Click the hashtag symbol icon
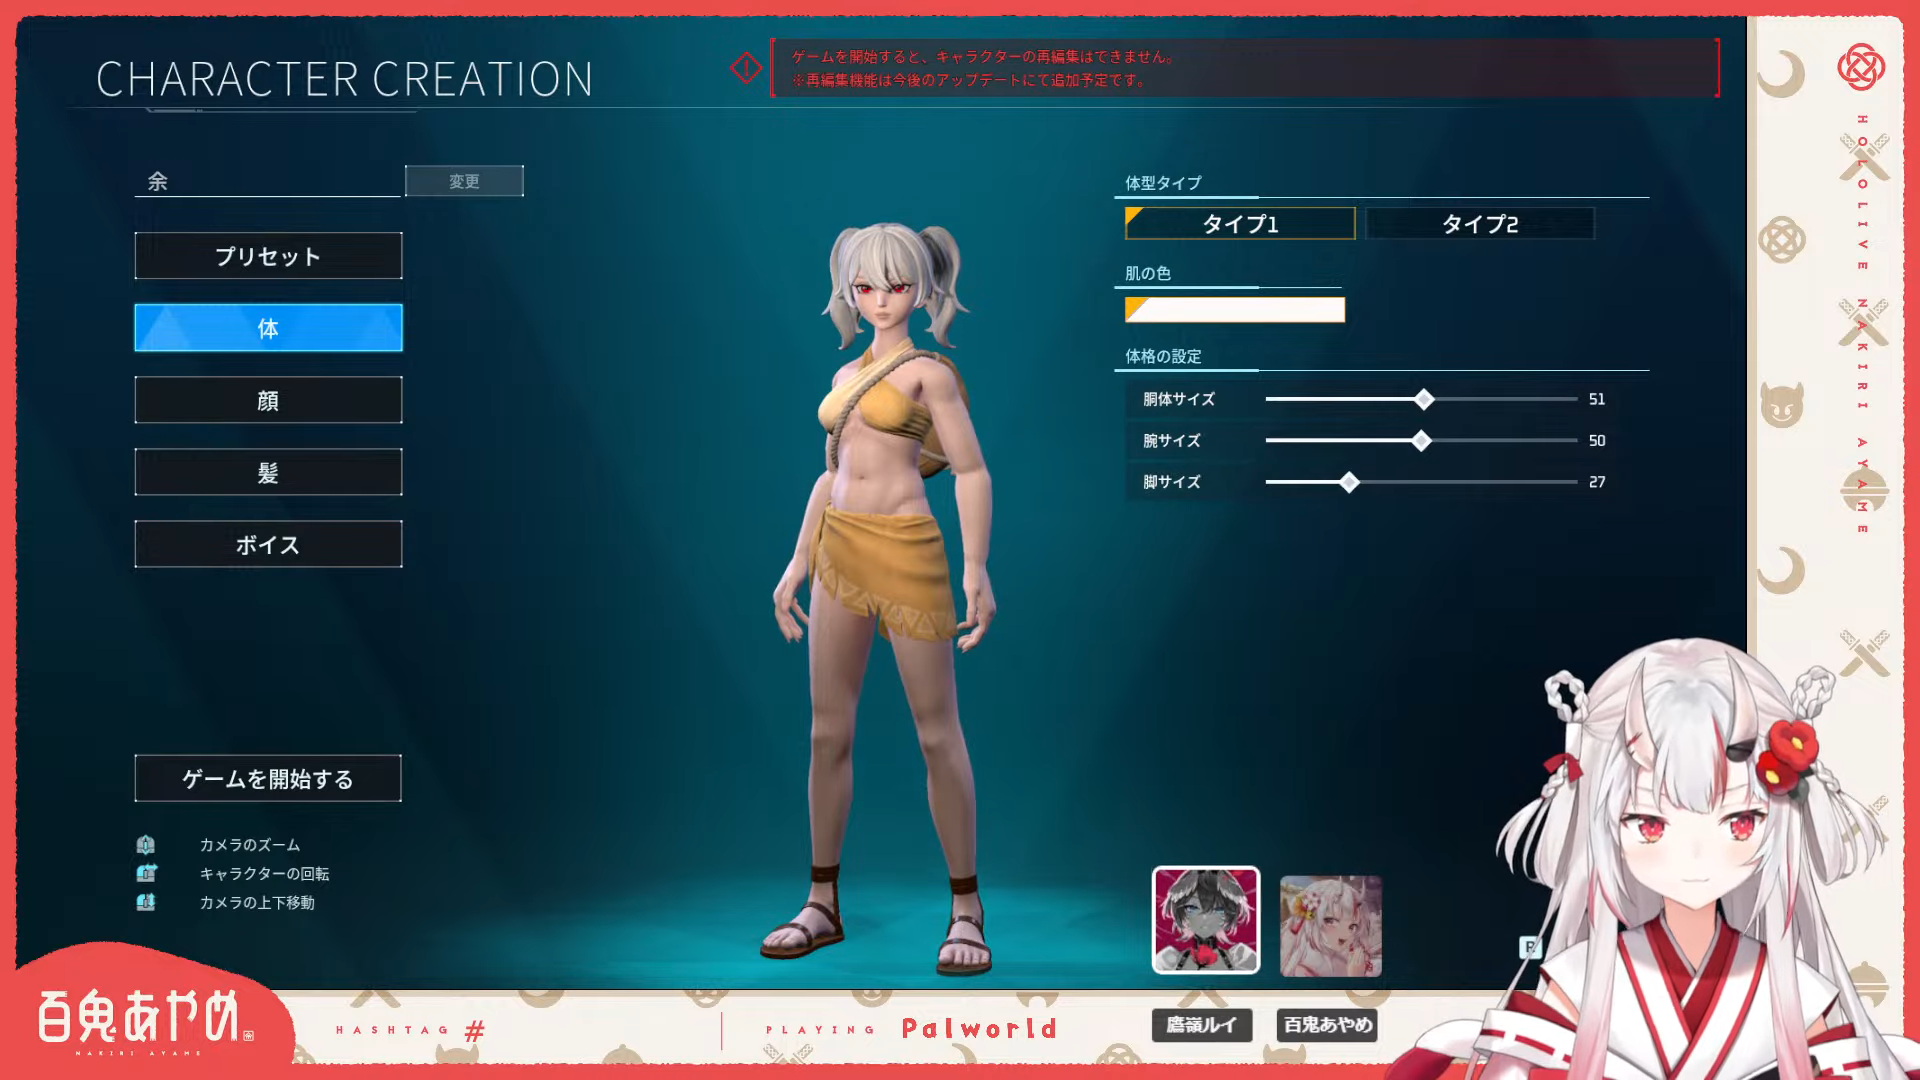 [x=475, y=1030]
